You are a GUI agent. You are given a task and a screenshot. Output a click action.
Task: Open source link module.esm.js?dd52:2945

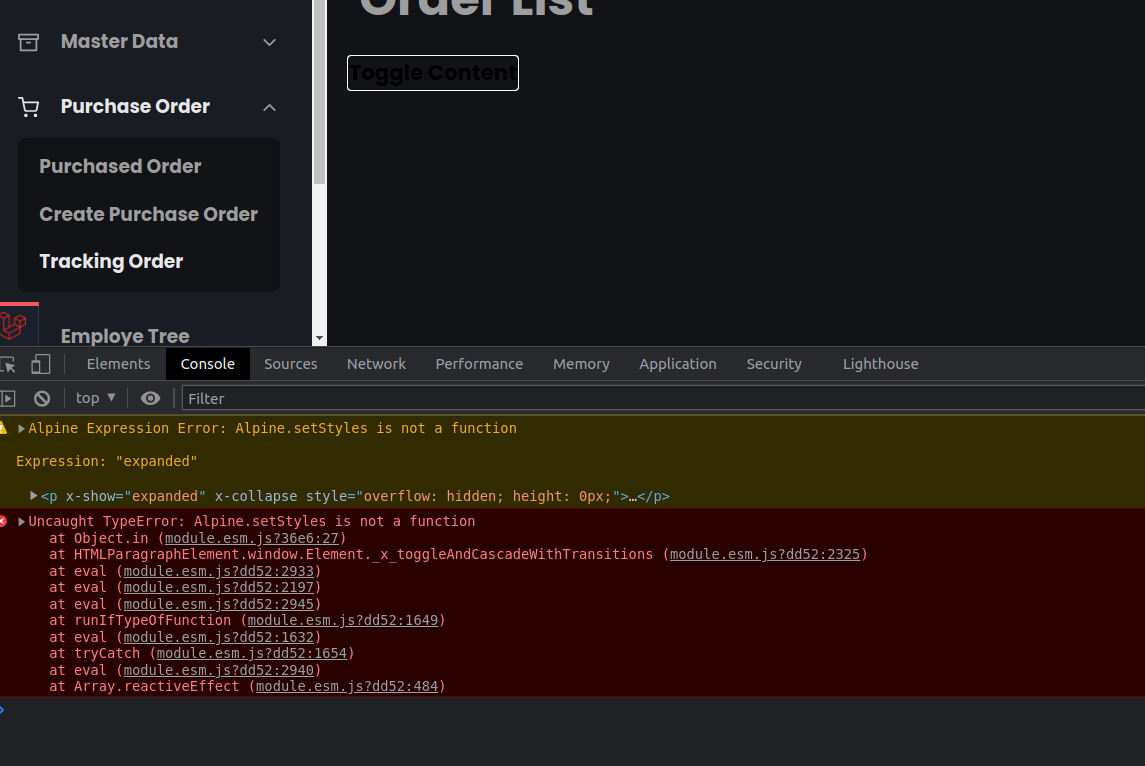tap(218, 604)
